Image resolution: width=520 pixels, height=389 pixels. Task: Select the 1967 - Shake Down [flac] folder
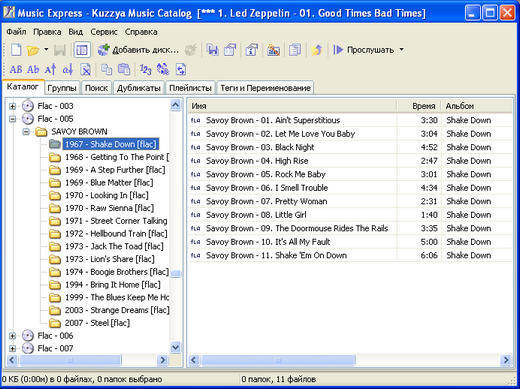tap(111, 144)
